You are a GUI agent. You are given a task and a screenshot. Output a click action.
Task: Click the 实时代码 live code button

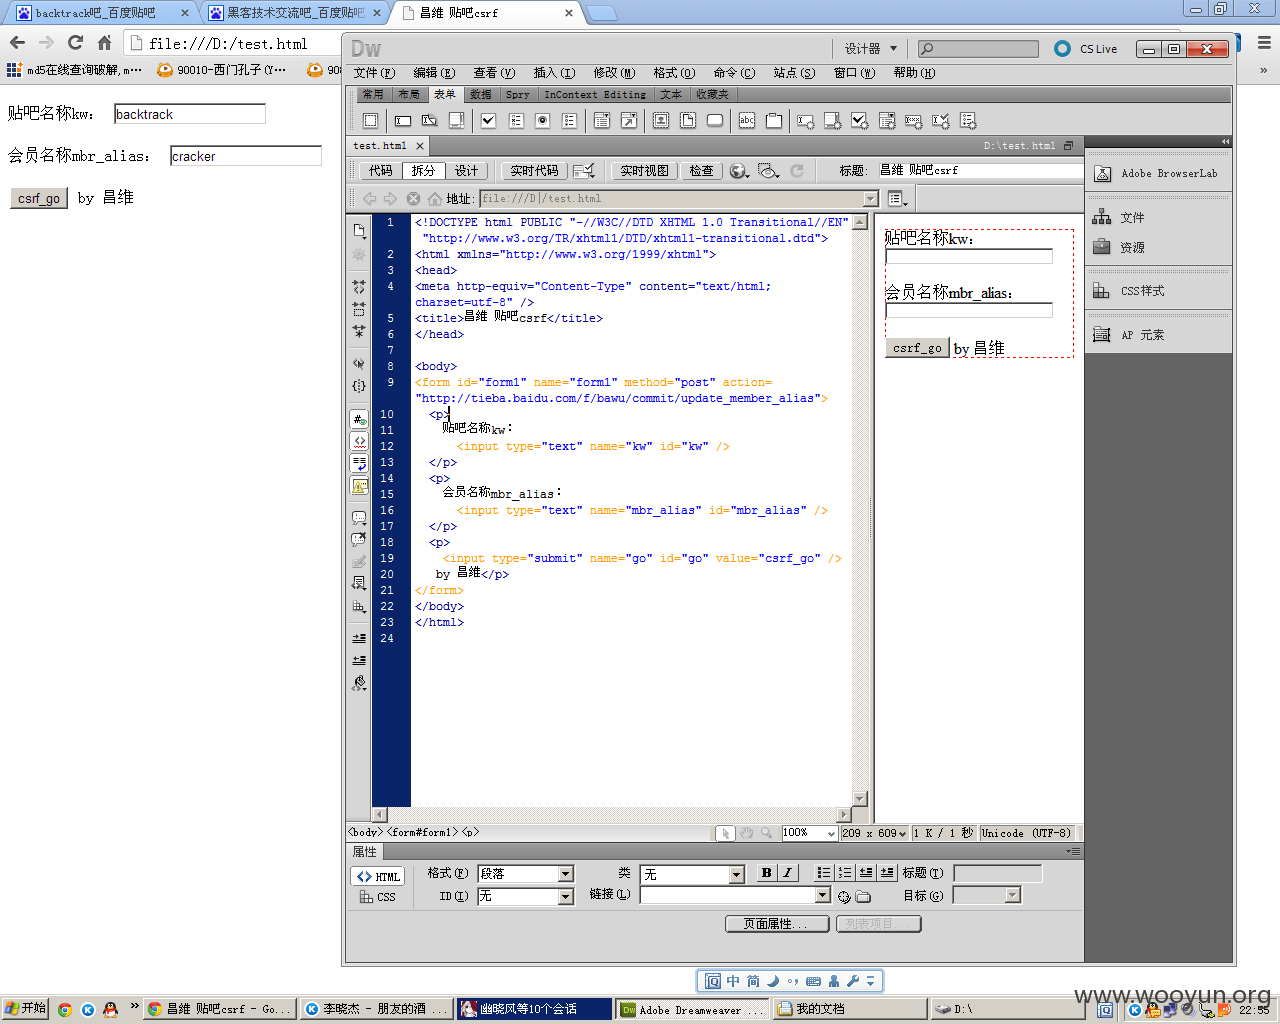[534, 171]
